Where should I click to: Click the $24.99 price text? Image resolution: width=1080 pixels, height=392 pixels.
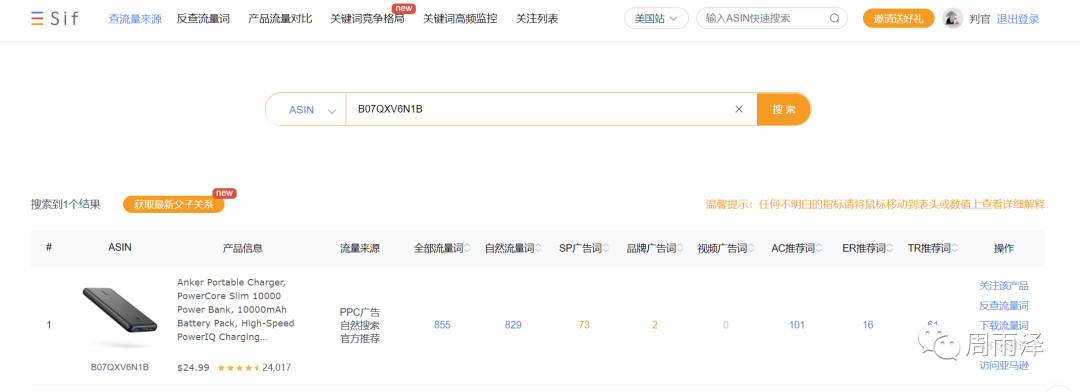194,367
